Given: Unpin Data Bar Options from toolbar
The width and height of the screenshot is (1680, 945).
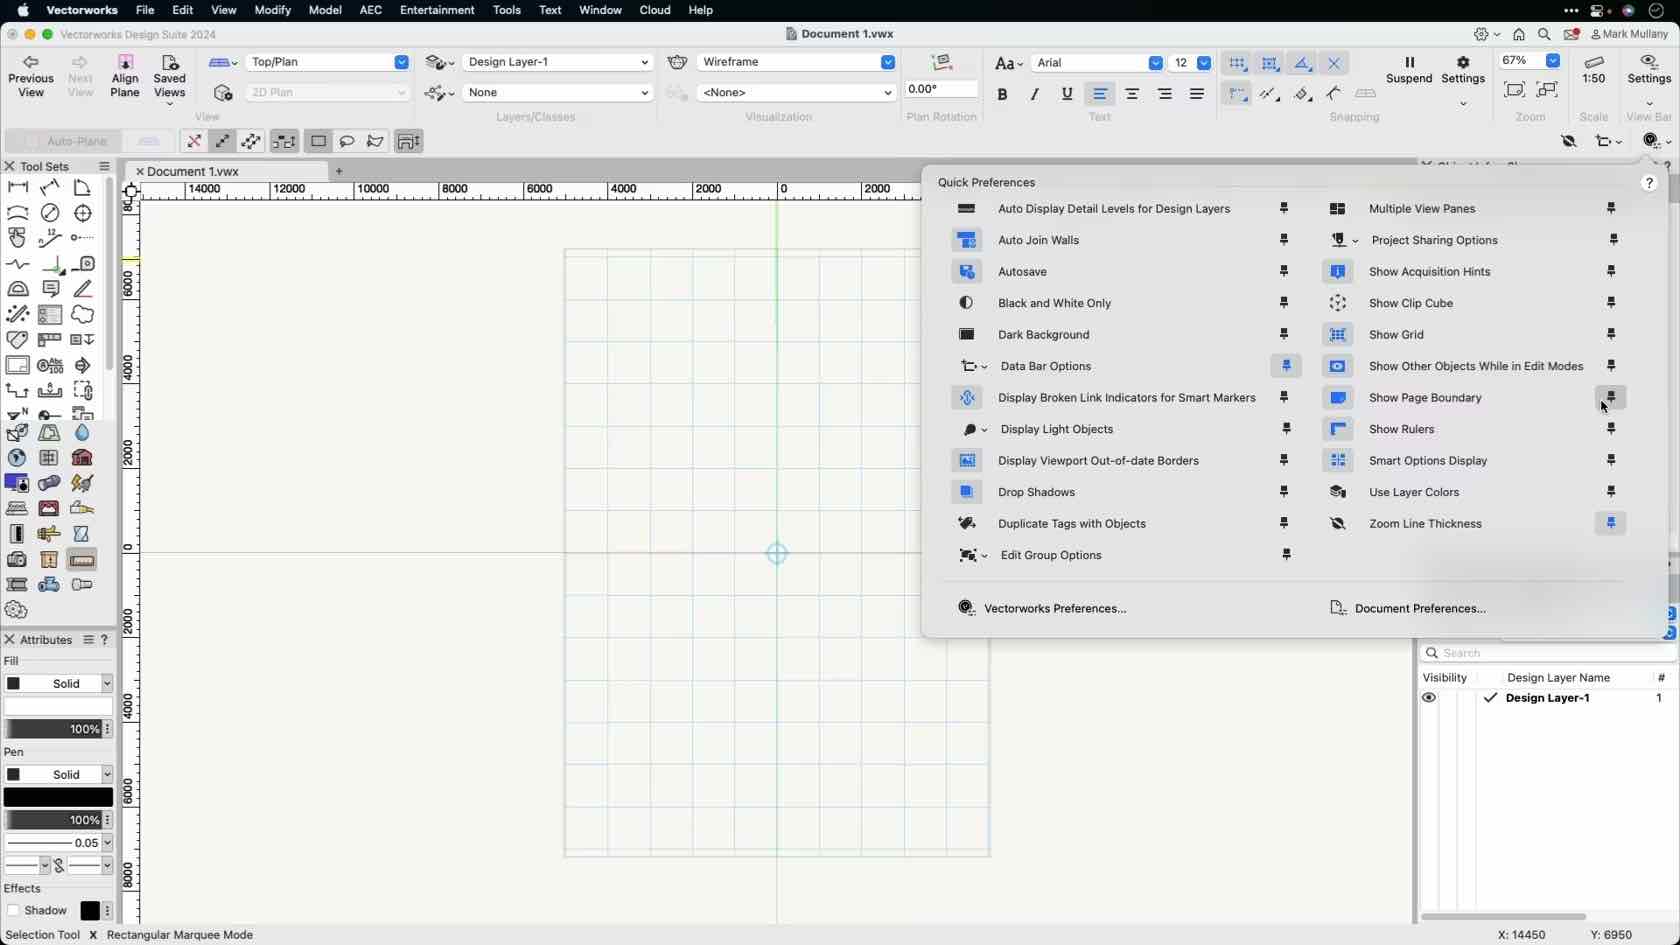Looking at the screenshot, I should coord(1286,366).
